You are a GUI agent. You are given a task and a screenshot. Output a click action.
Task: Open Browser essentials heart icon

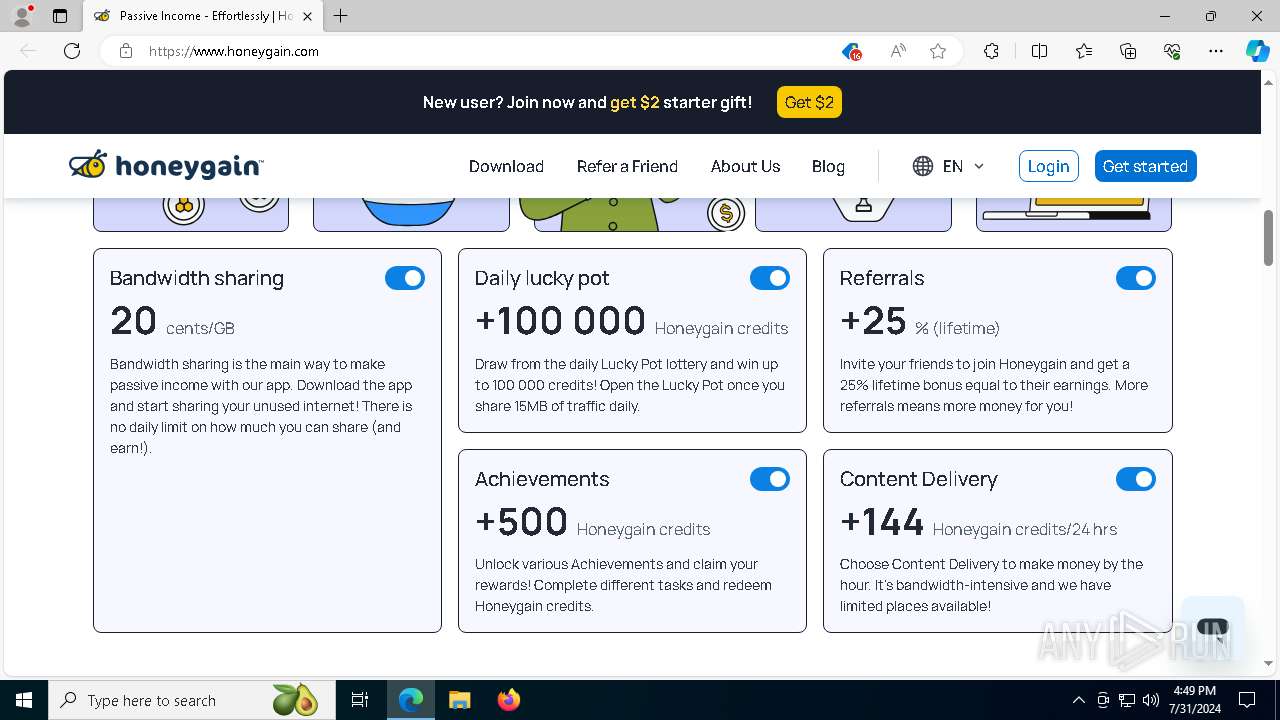point(1172,51)
